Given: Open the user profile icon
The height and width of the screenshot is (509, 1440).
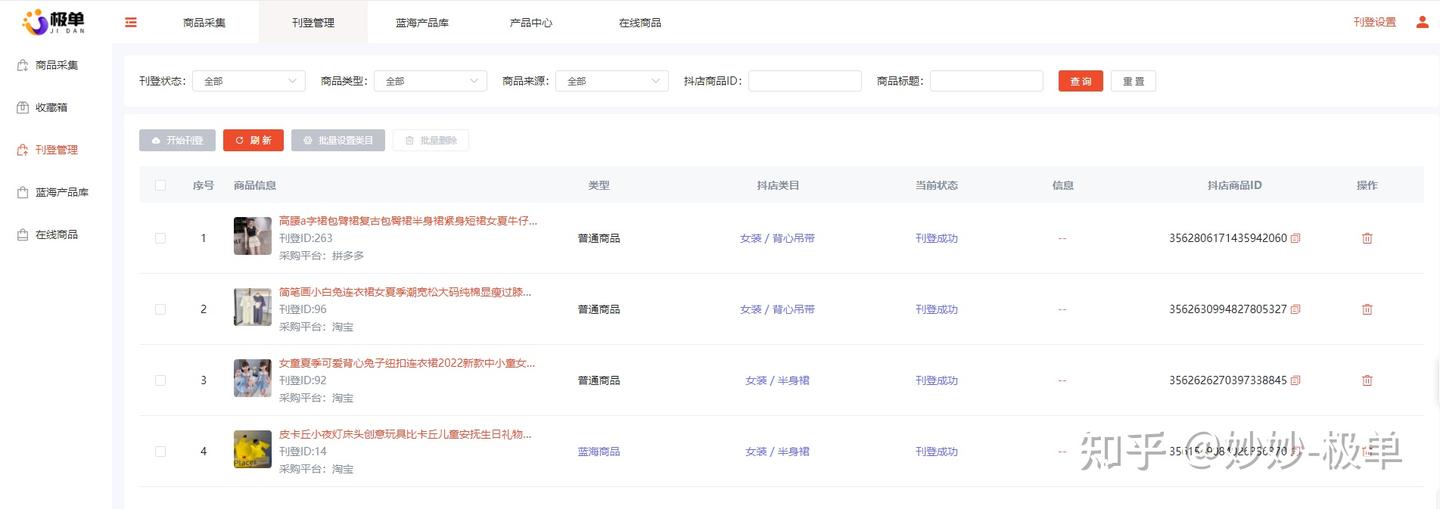Looking at the screenshot, I should tap(1422, 22).
